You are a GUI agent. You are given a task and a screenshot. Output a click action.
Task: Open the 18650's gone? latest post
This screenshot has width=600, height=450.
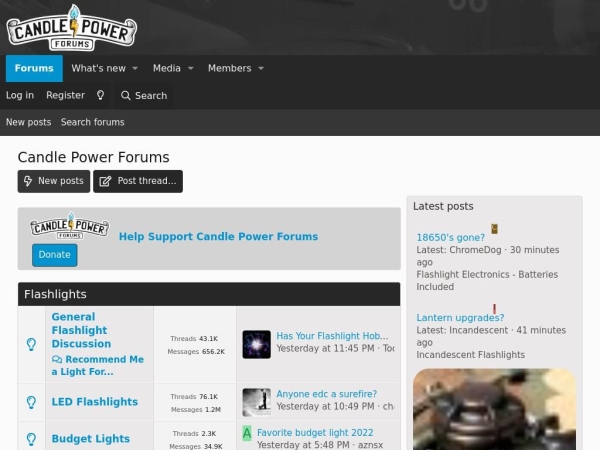coord(450,238)
